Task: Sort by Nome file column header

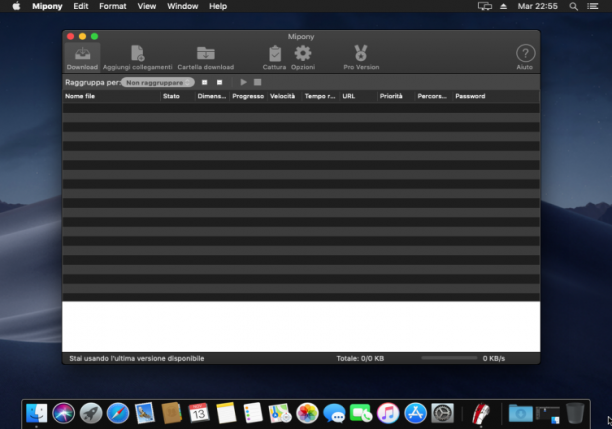Action: (112, 96)
